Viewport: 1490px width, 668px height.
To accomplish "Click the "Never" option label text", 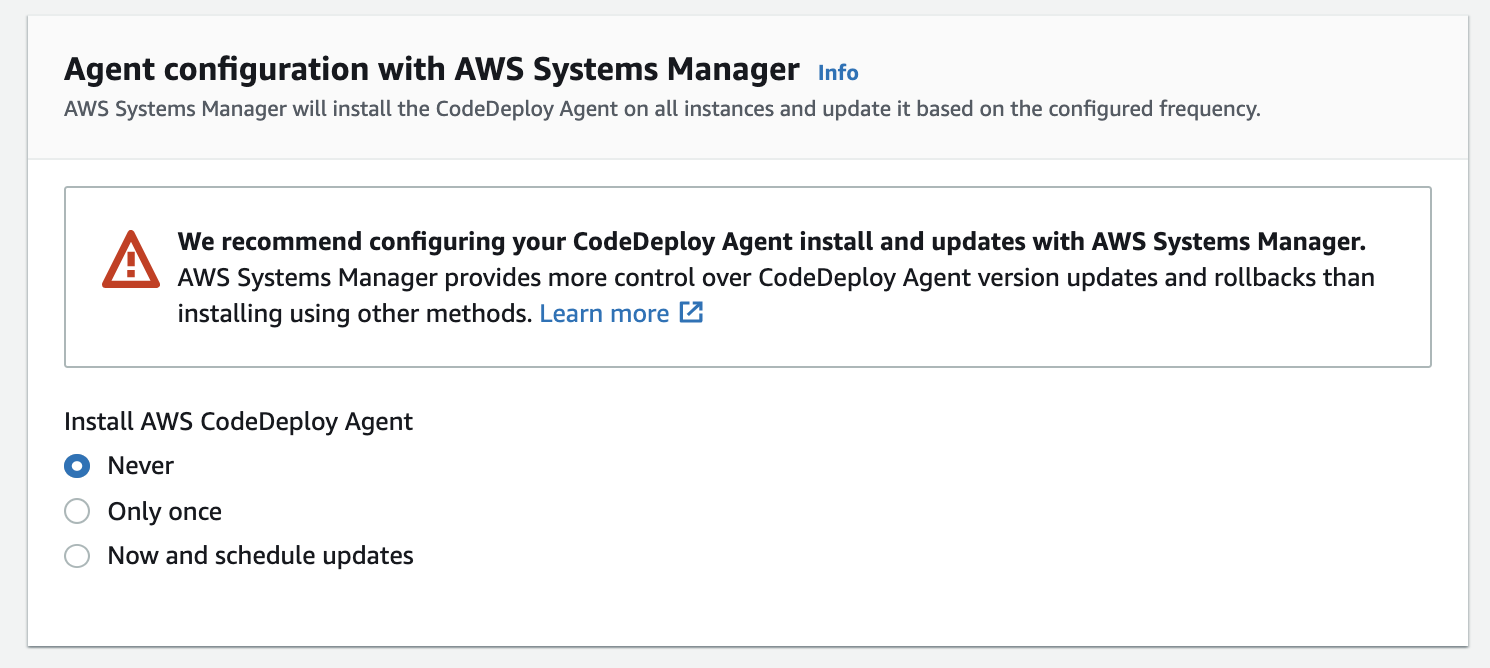I will [x=141, y=466].
